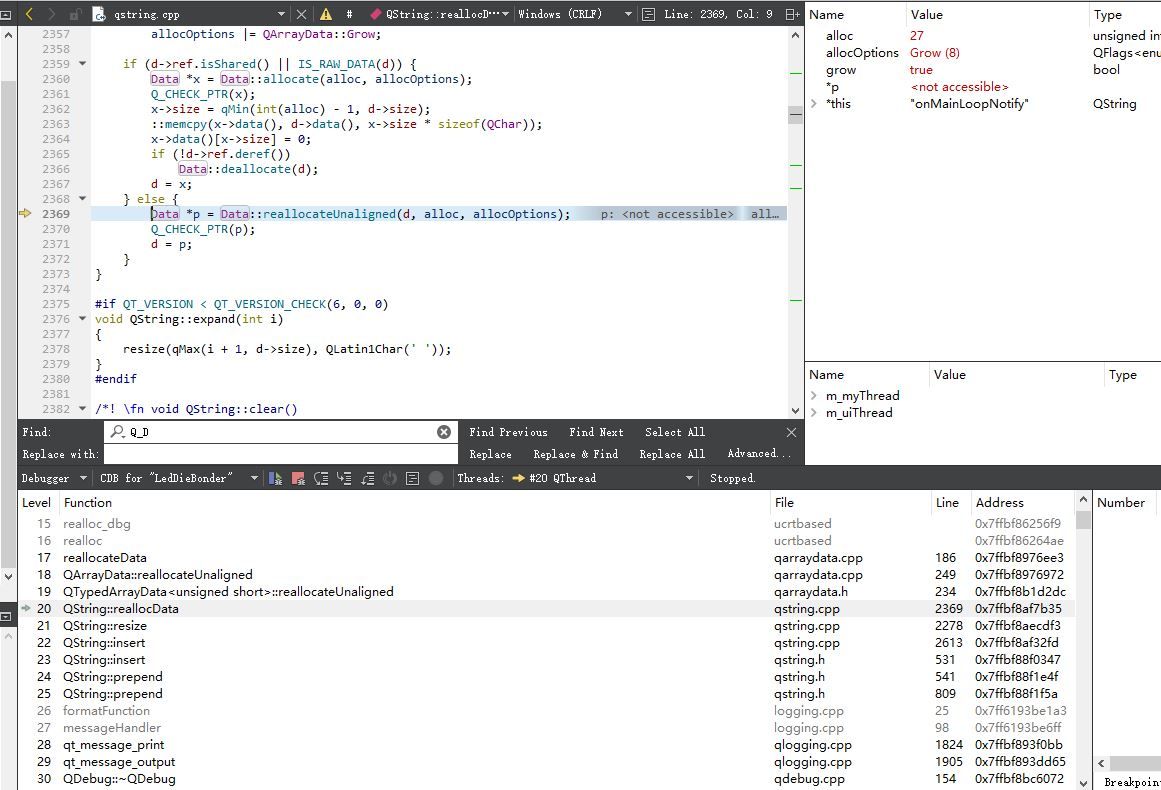
Task: Open the qstring.cpp file dropdown
Action: tap(281, 14)
